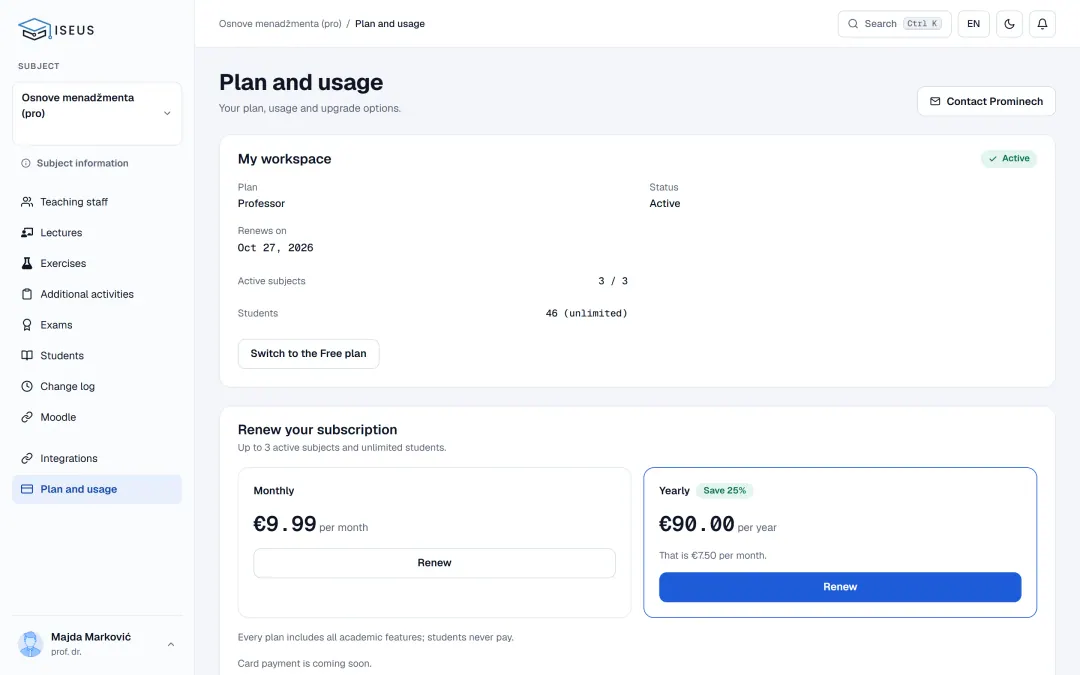Click the Lectures presentation icon
The height and width of the screenshot is (675, 1080).
(x=27, y=233)
